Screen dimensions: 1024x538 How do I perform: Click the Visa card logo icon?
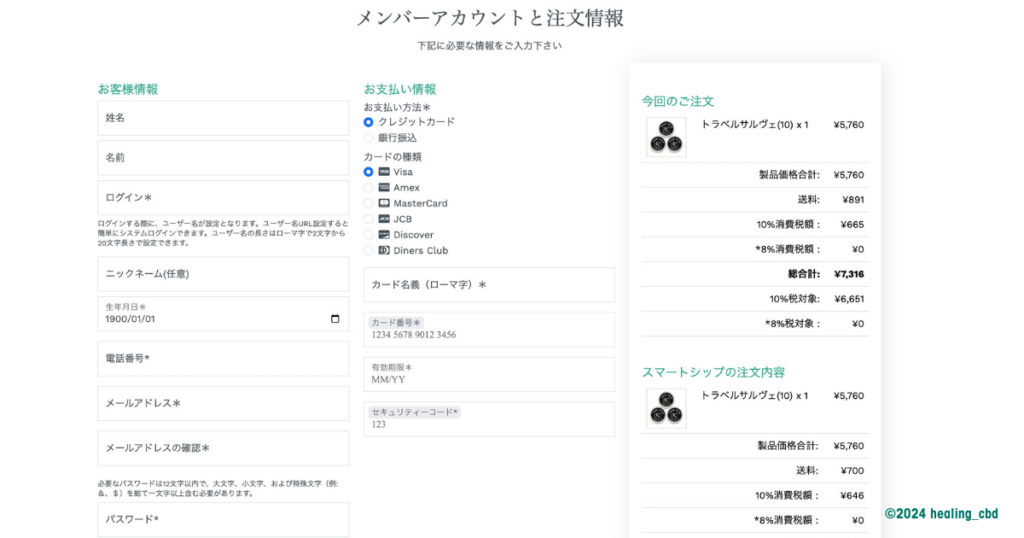click(x=384, y=172)
